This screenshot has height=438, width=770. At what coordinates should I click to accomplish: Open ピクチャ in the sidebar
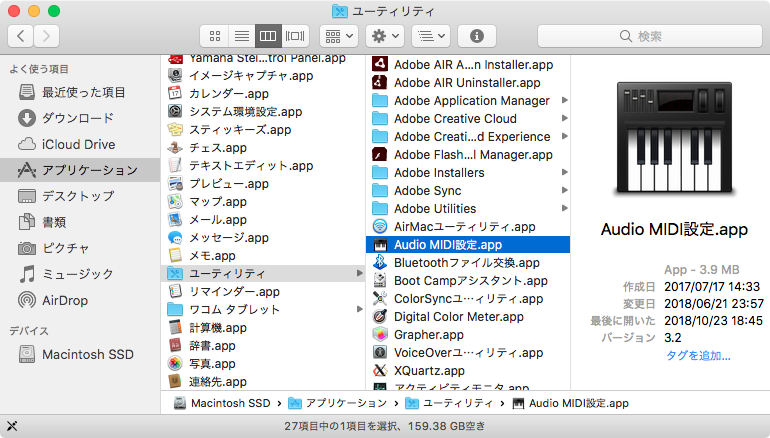[x=80, y=248]
